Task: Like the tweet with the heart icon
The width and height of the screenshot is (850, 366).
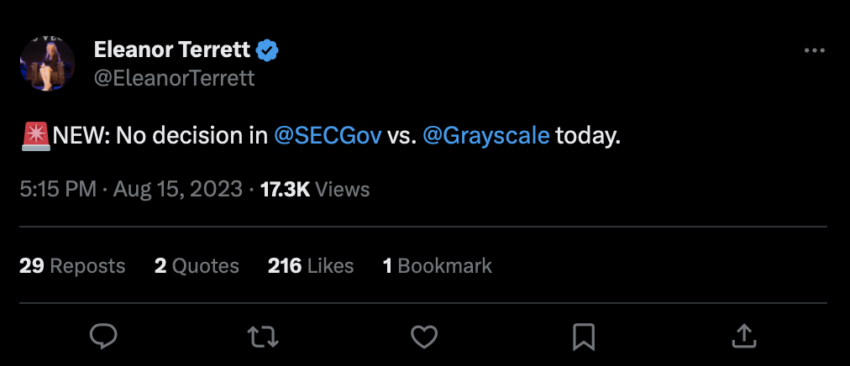Action: (424, 336)
